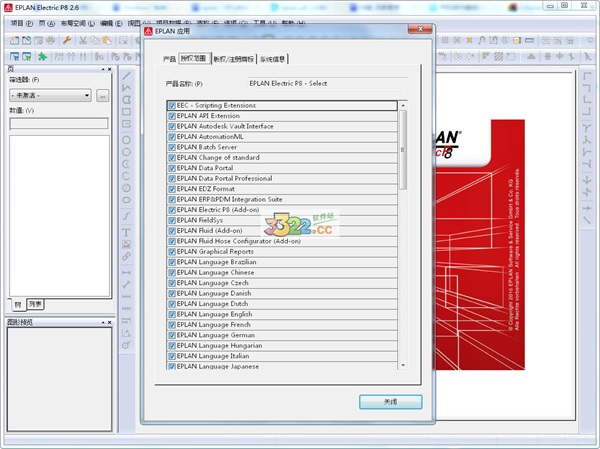Select the rectangle drawing tool

click(127, 112)
